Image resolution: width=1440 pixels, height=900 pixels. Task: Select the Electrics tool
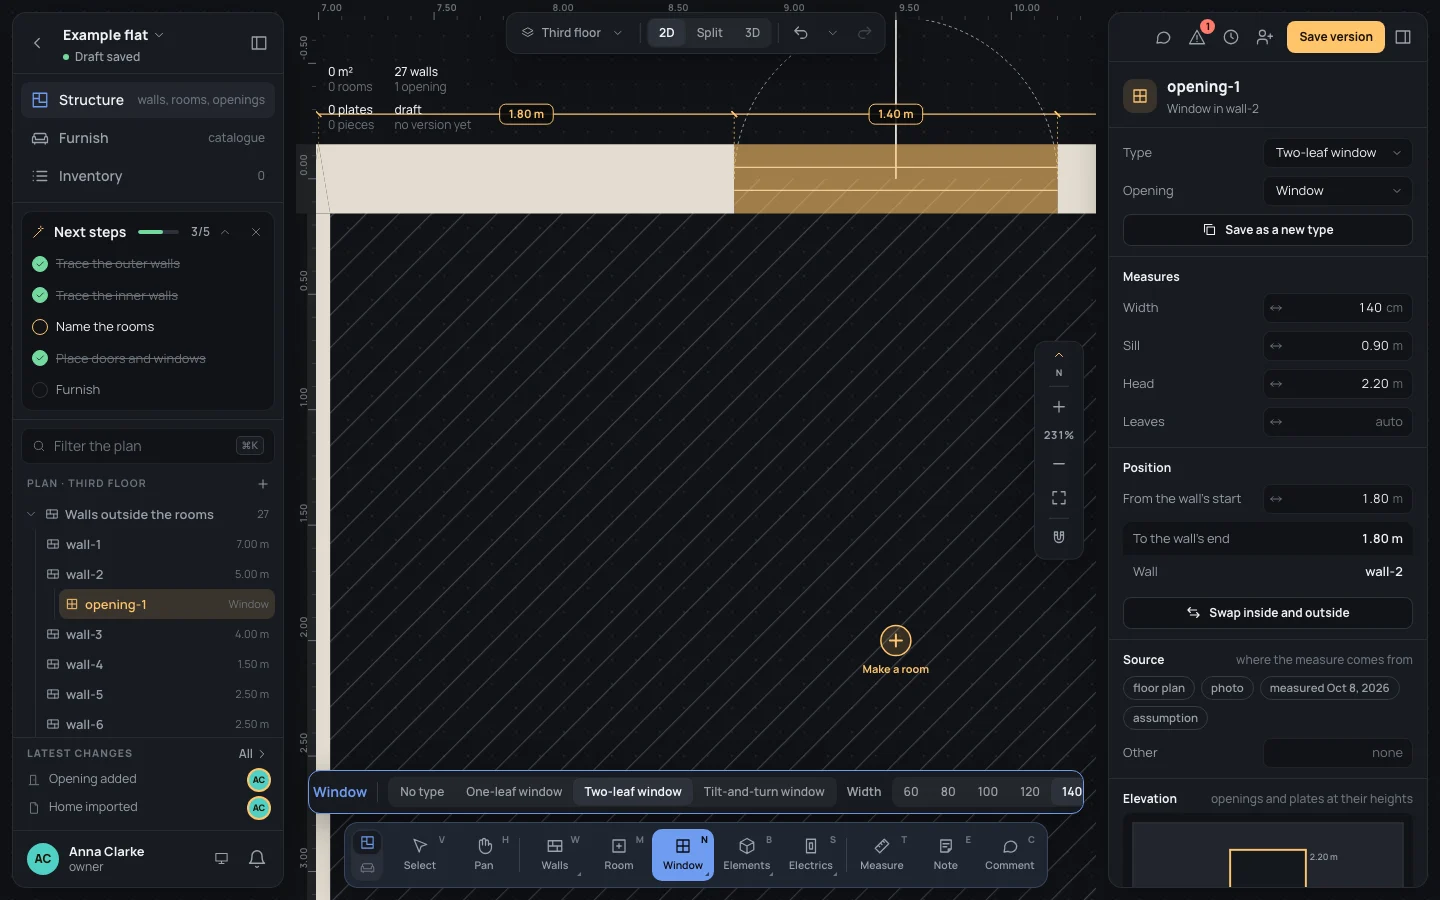pos(811,855)
